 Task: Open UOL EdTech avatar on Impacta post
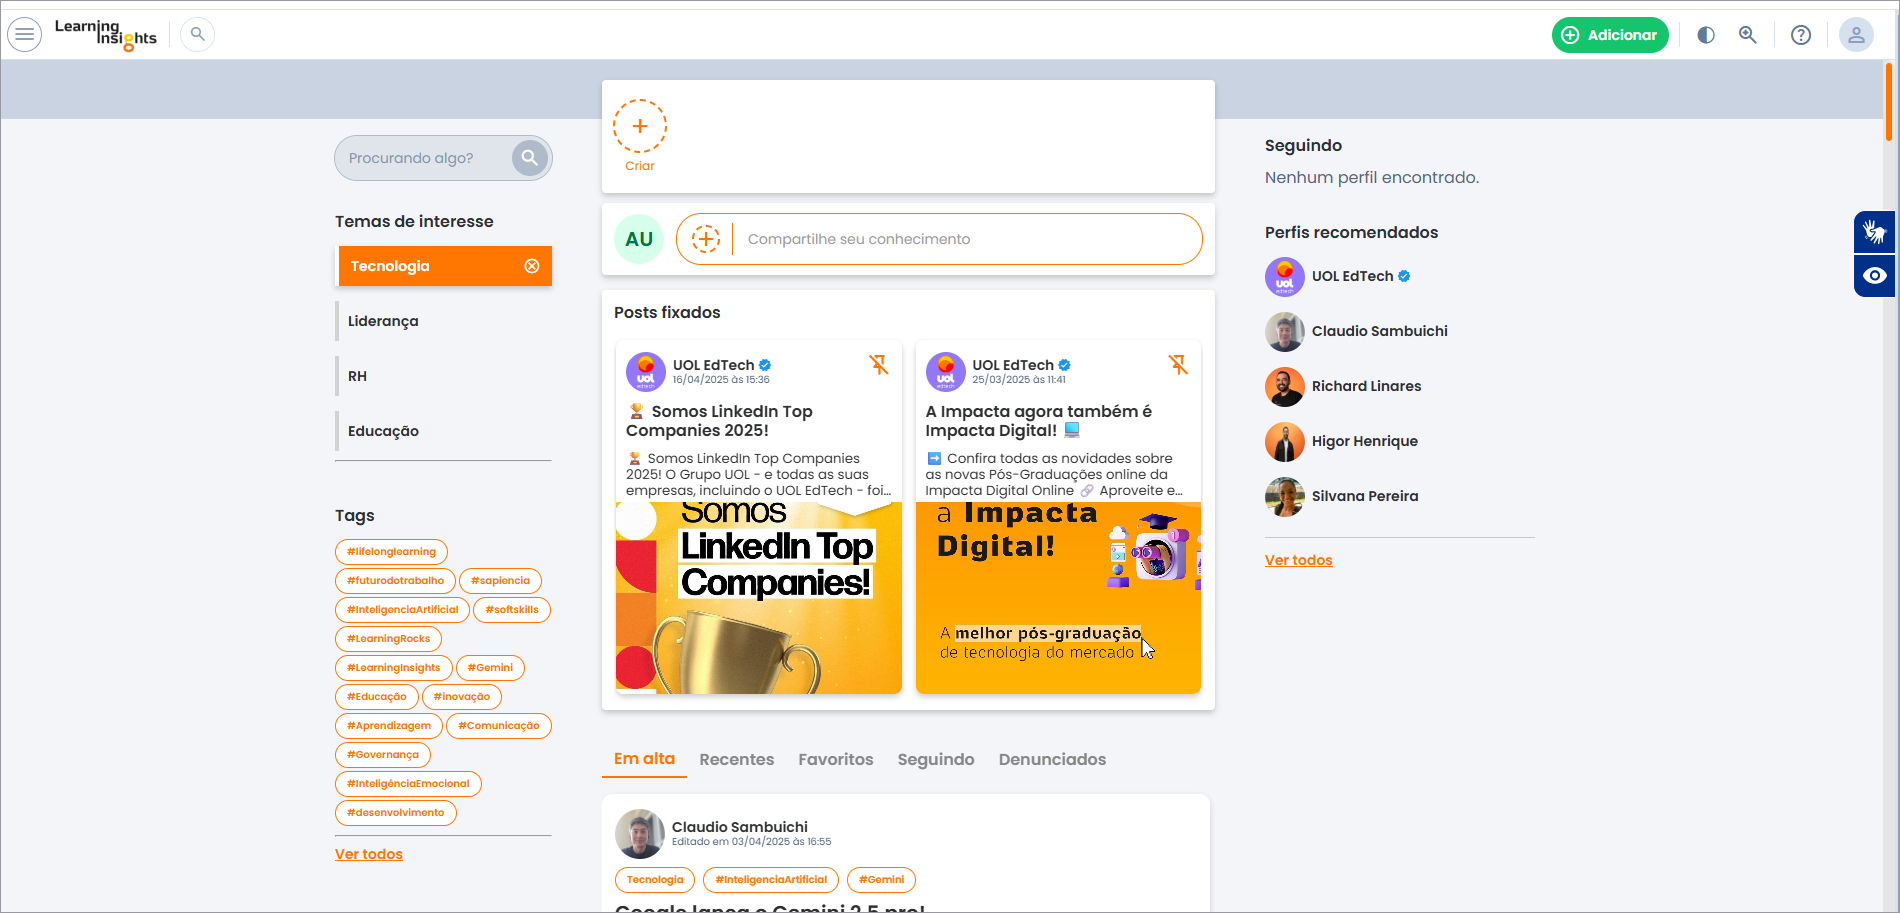(946, 372)
